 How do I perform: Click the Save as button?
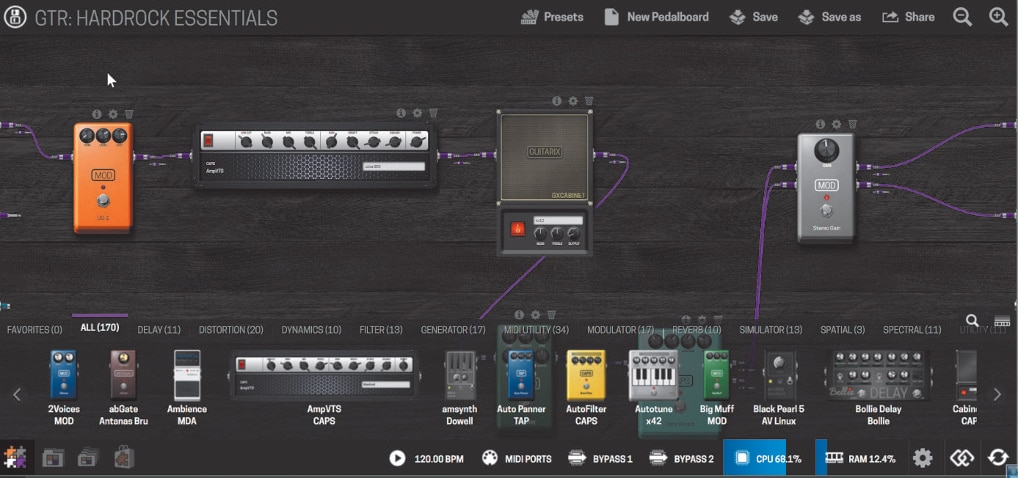pos(829,17)
